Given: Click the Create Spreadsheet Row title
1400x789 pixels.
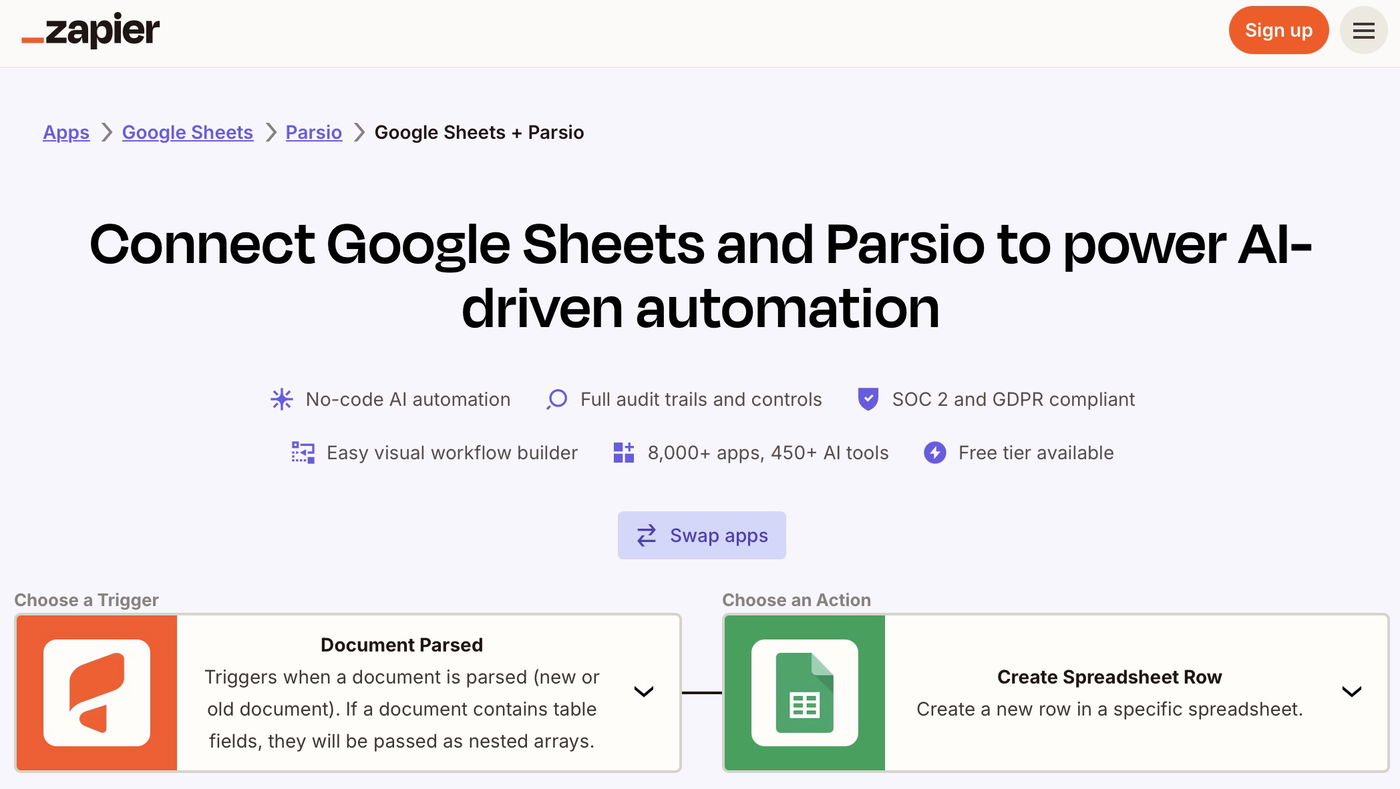Looking at the screenshot, I should 1110,677.
